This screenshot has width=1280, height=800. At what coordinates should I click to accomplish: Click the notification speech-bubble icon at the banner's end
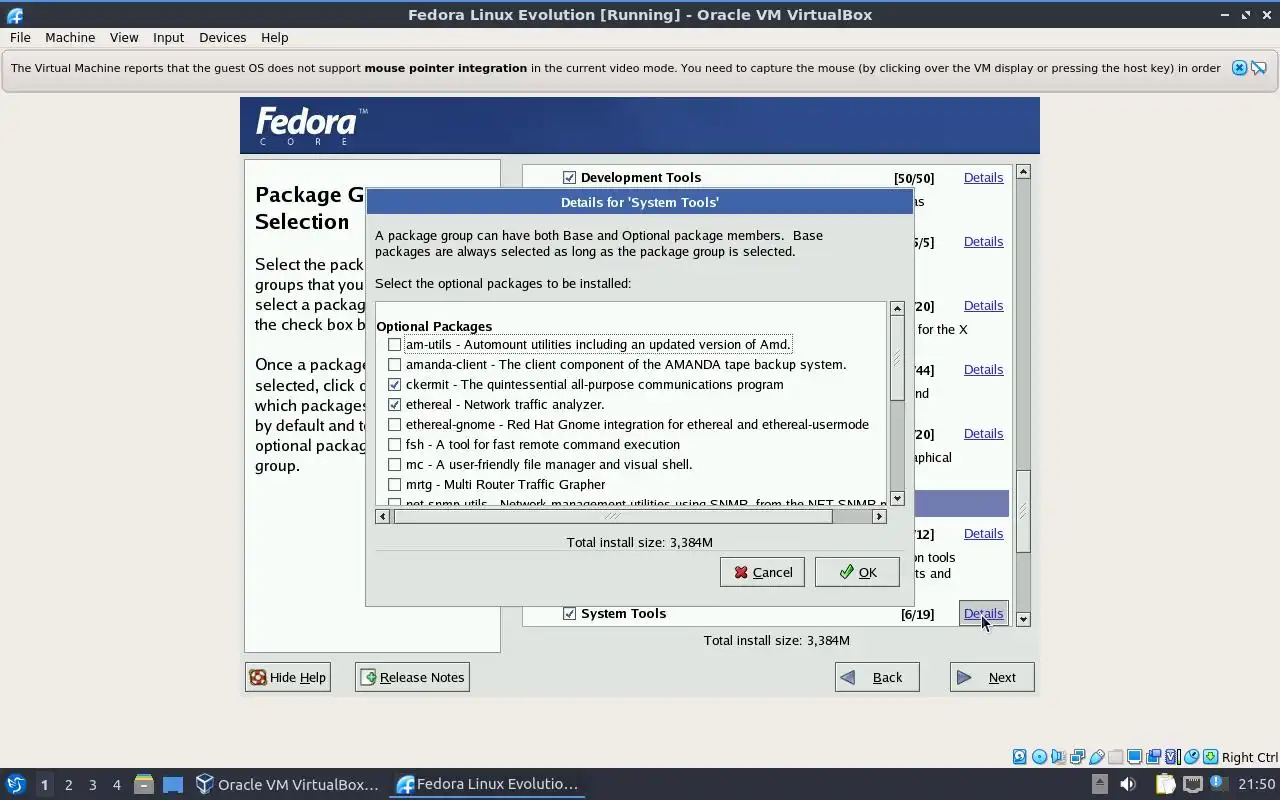(1259, 68)
